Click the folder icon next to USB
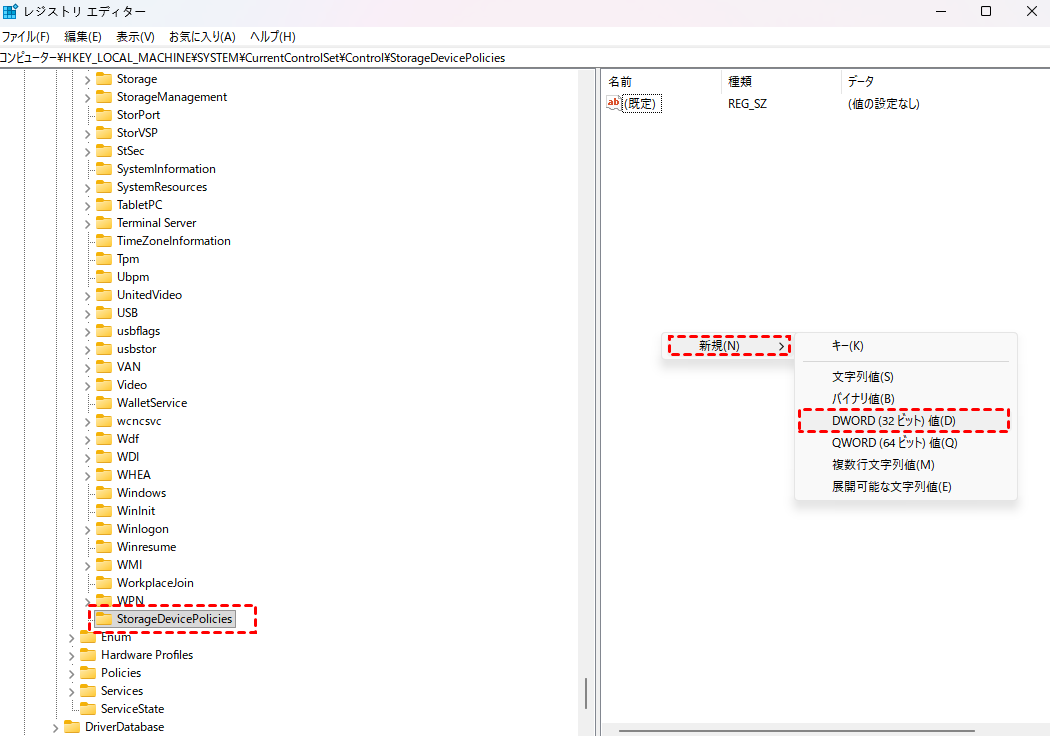Viewport: 1050px width, 736px height. (104, 313)
